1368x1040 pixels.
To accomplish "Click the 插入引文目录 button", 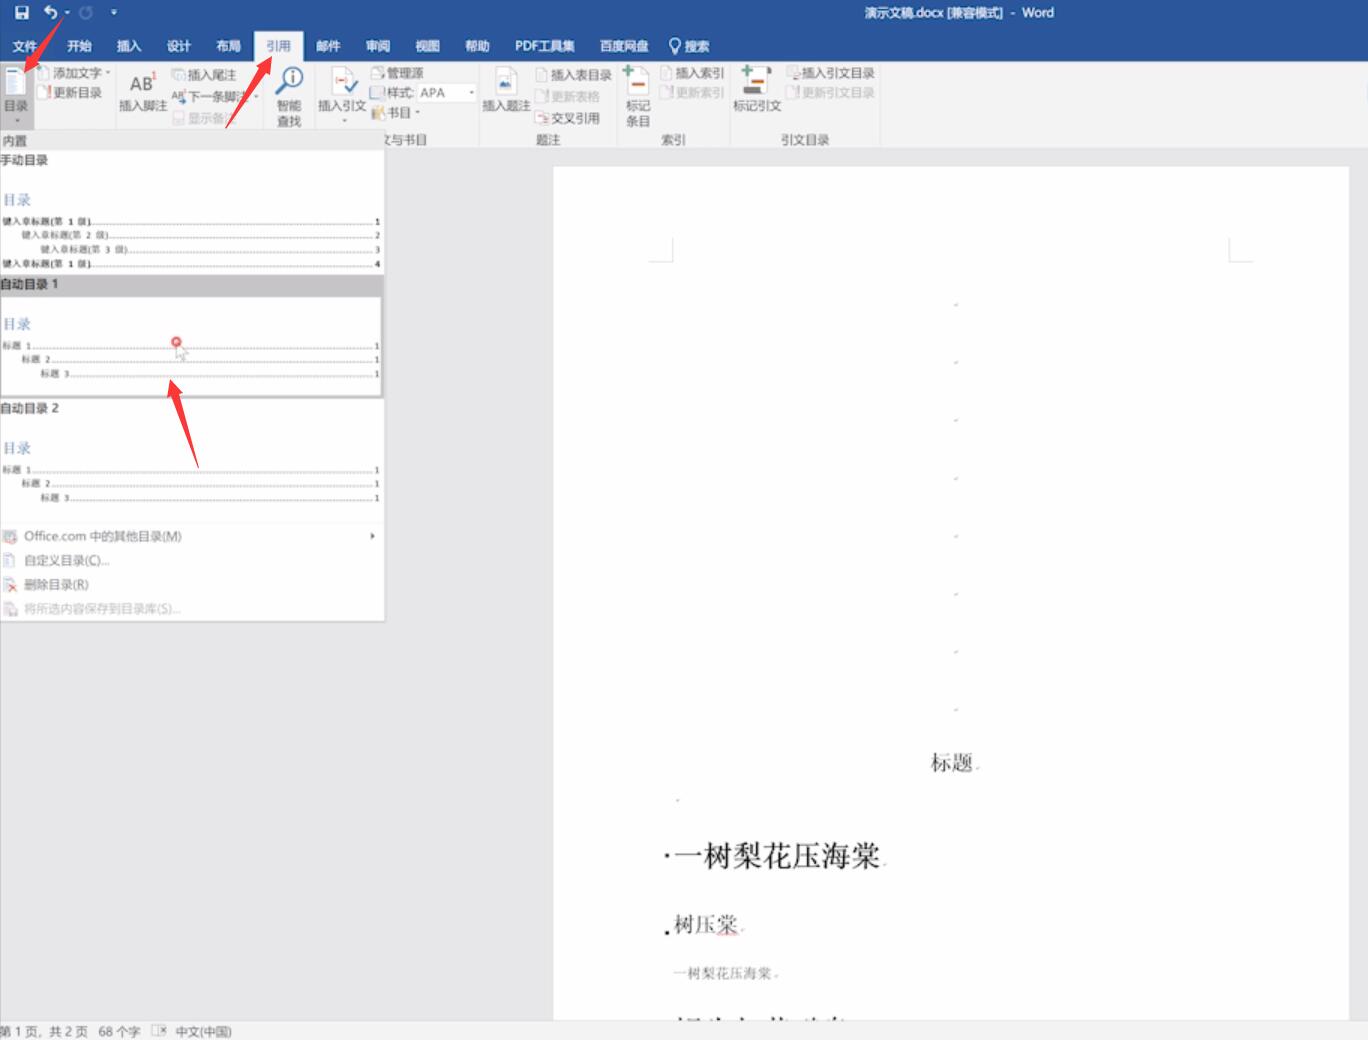I will tap(831, 73).
